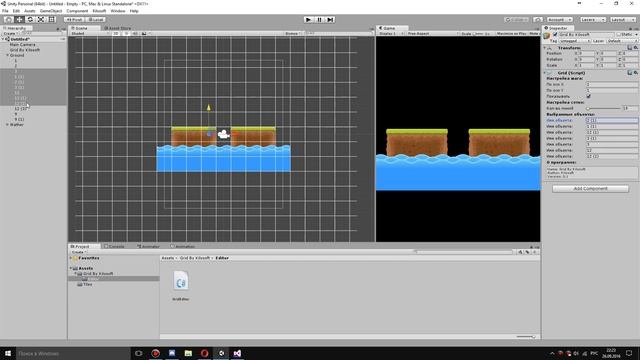
Task: Open the Account dropdown
Action: [560, 20]
